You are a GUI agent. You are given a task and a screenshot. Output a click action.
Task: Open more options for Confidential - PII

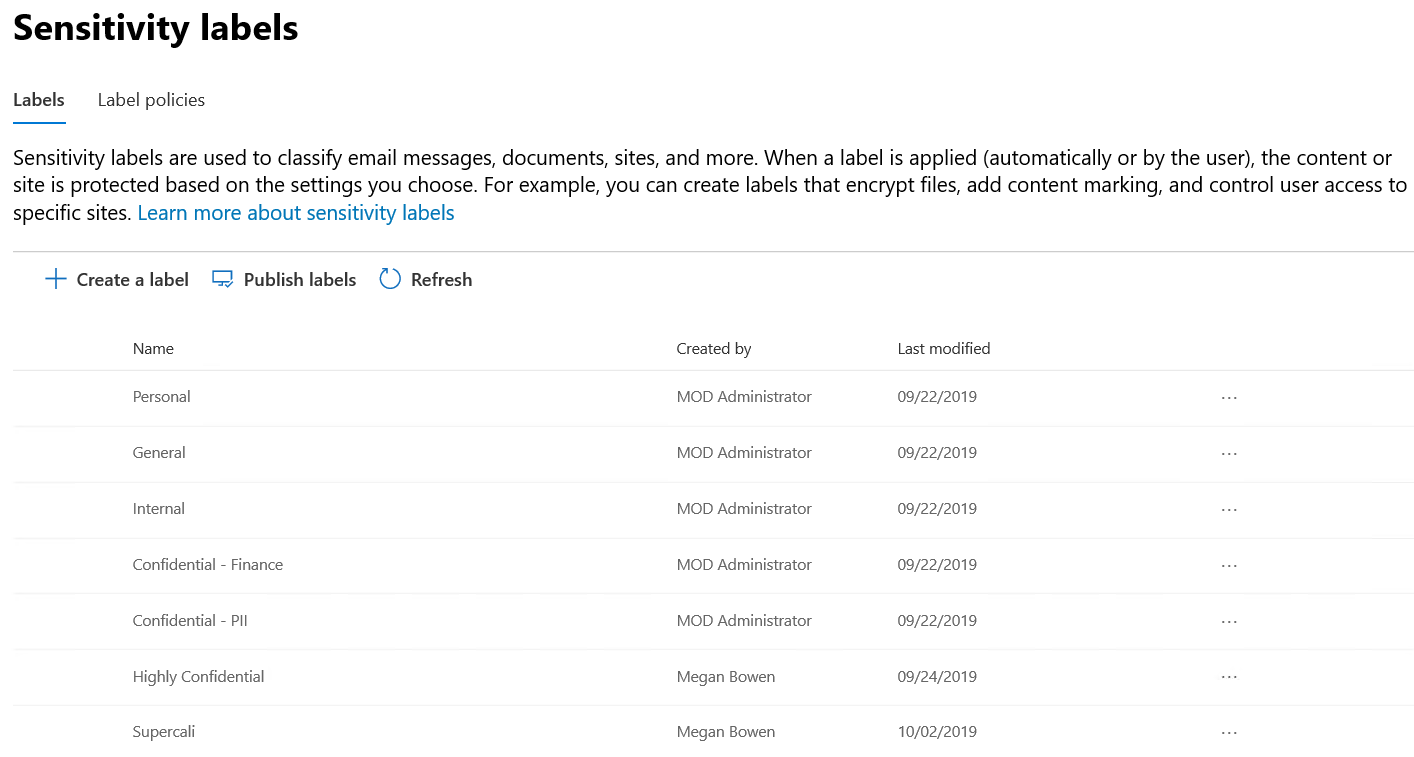[x=1229, y=621]
